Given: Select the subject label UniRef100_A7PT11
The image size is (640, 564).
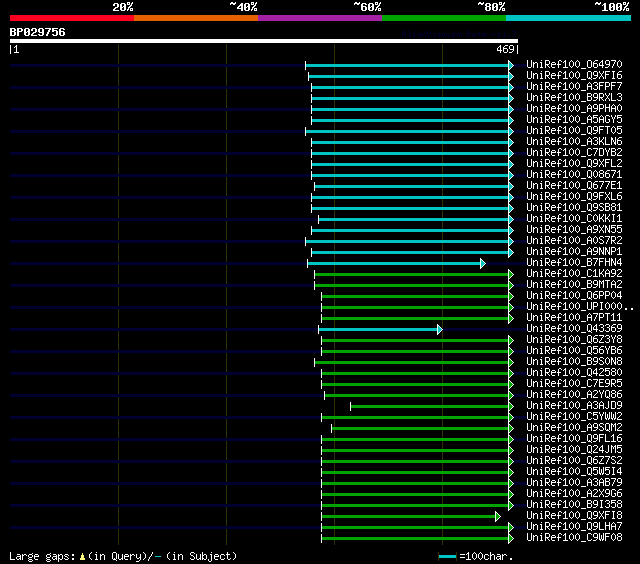Looking at the screenshot, I should 574,318.
